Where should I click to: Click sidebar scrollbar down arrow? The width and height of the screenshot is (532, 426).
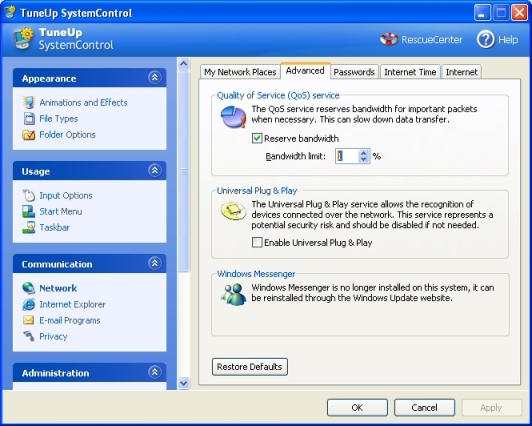(184, 383)
